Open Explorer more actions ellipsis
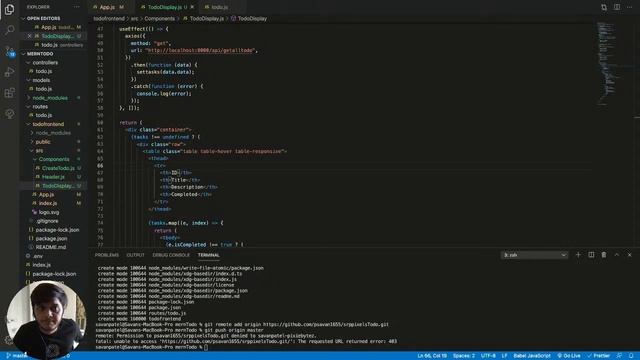 pos(77,7)
